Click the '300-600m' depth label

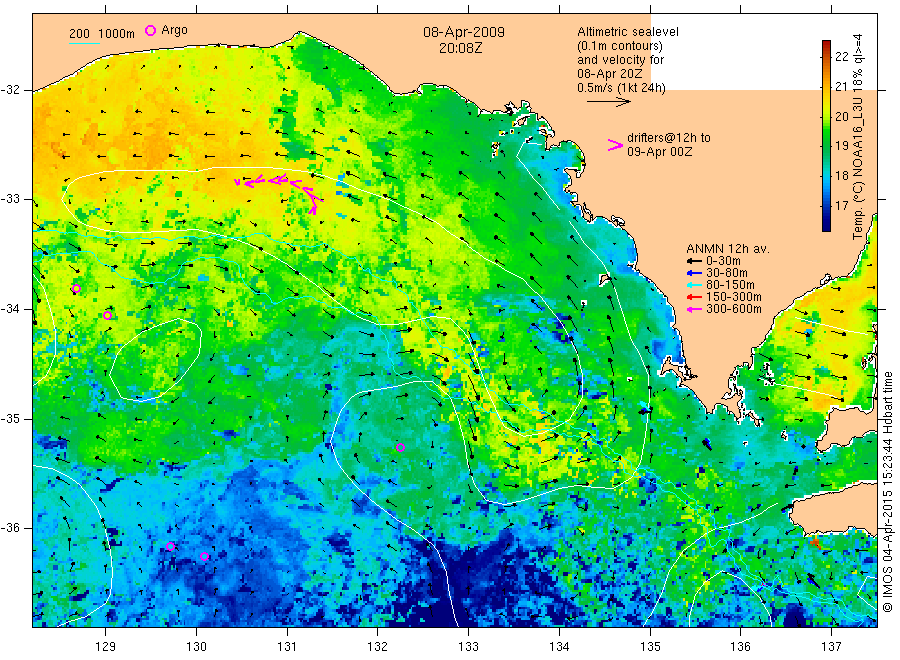[x=734, y=309]
